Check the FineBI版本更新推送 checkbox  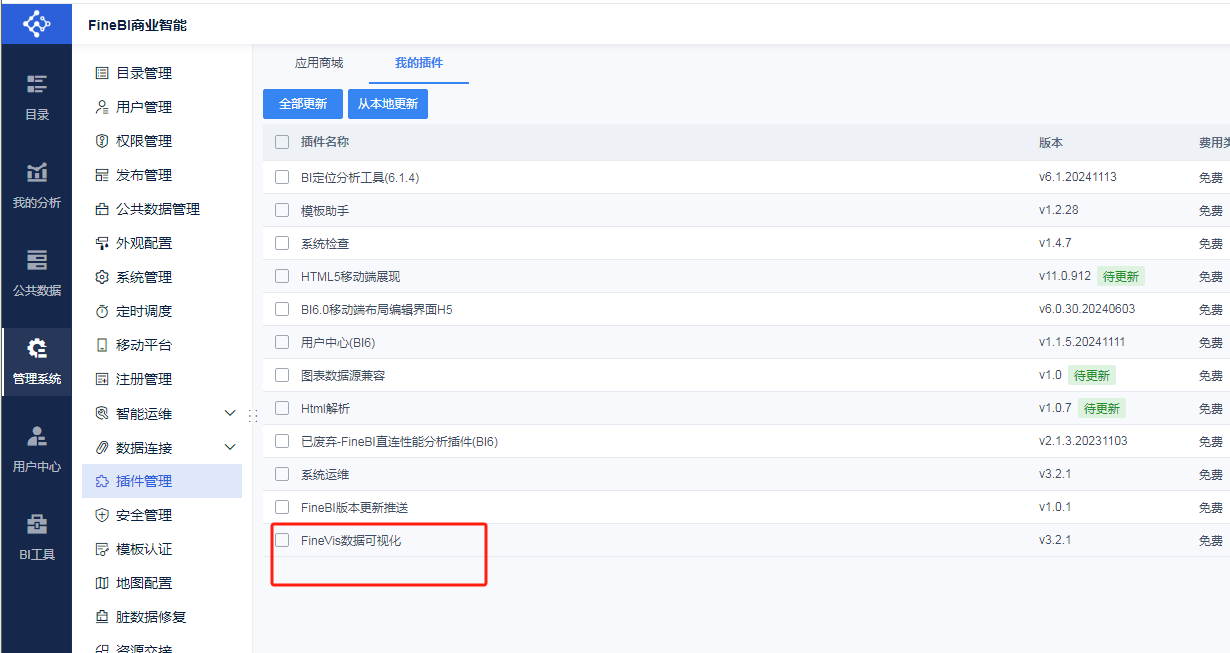(x=282, y=507)
